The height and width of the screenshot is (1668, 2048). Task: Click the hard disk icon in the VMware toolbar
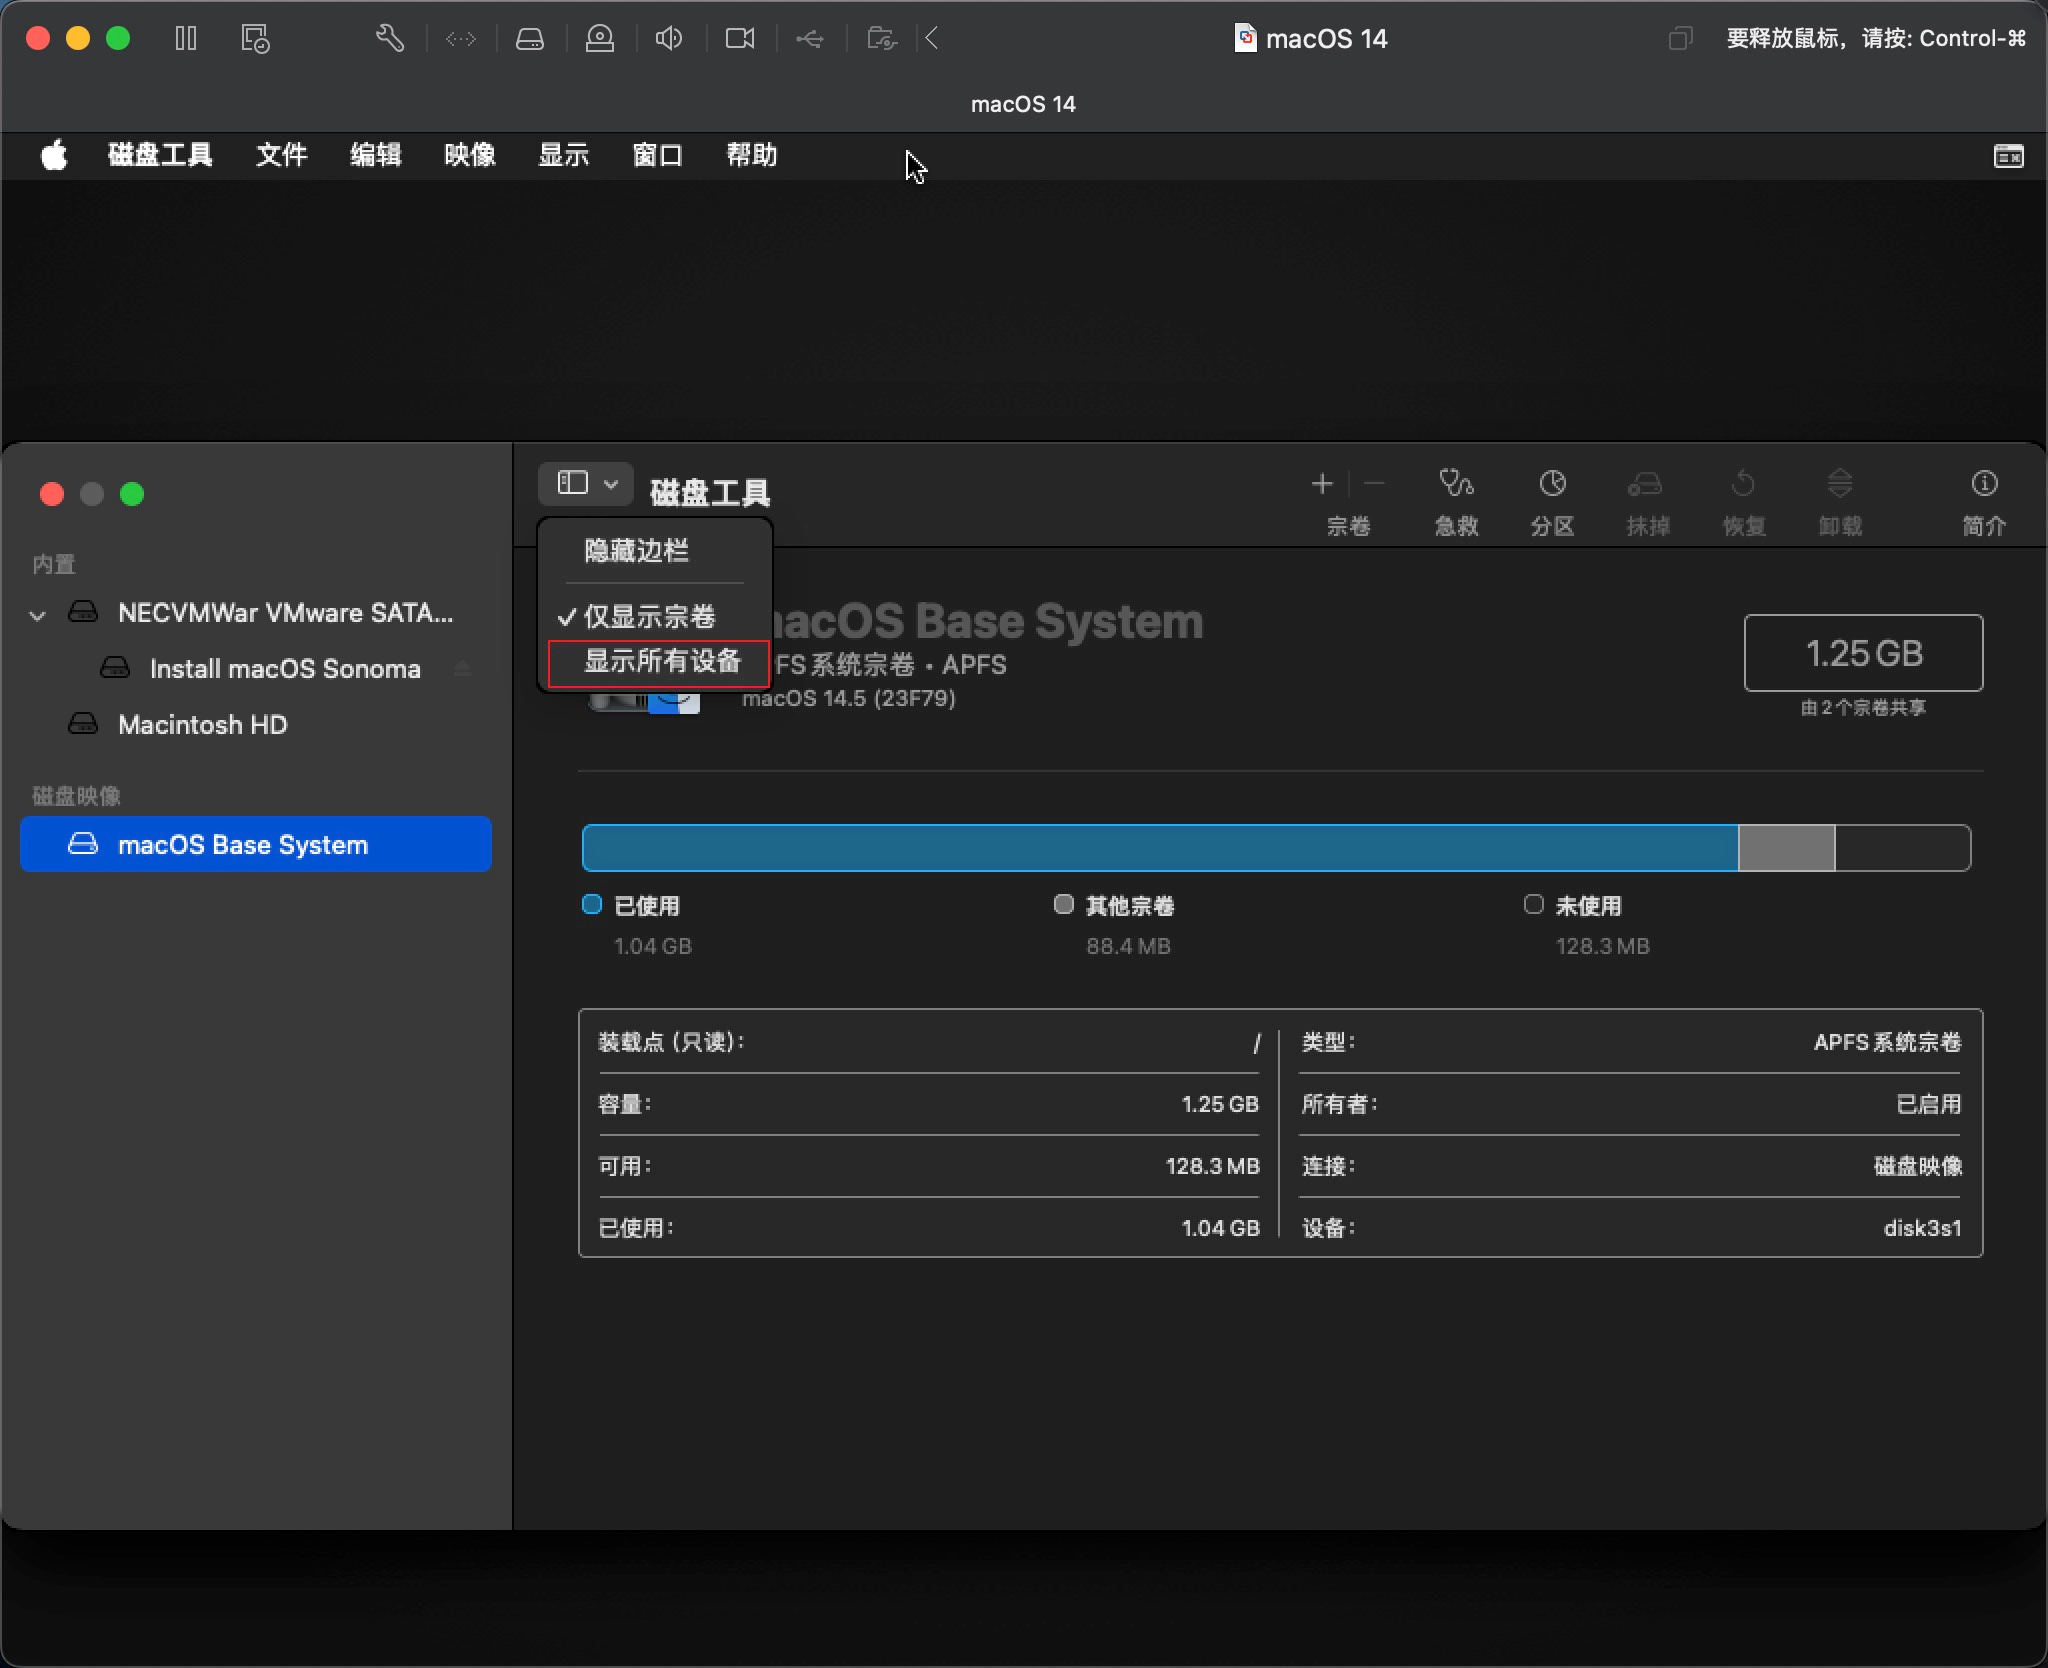point(530,39)
